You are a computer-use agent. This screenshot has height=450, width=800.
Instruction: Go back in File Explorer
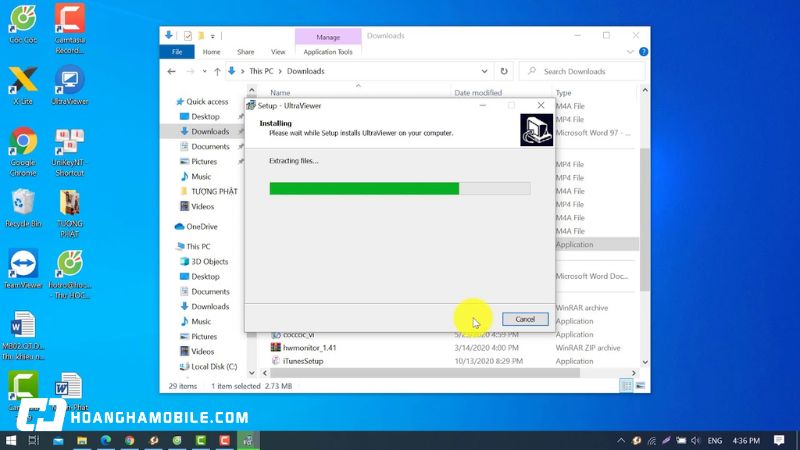coord(171,71)
